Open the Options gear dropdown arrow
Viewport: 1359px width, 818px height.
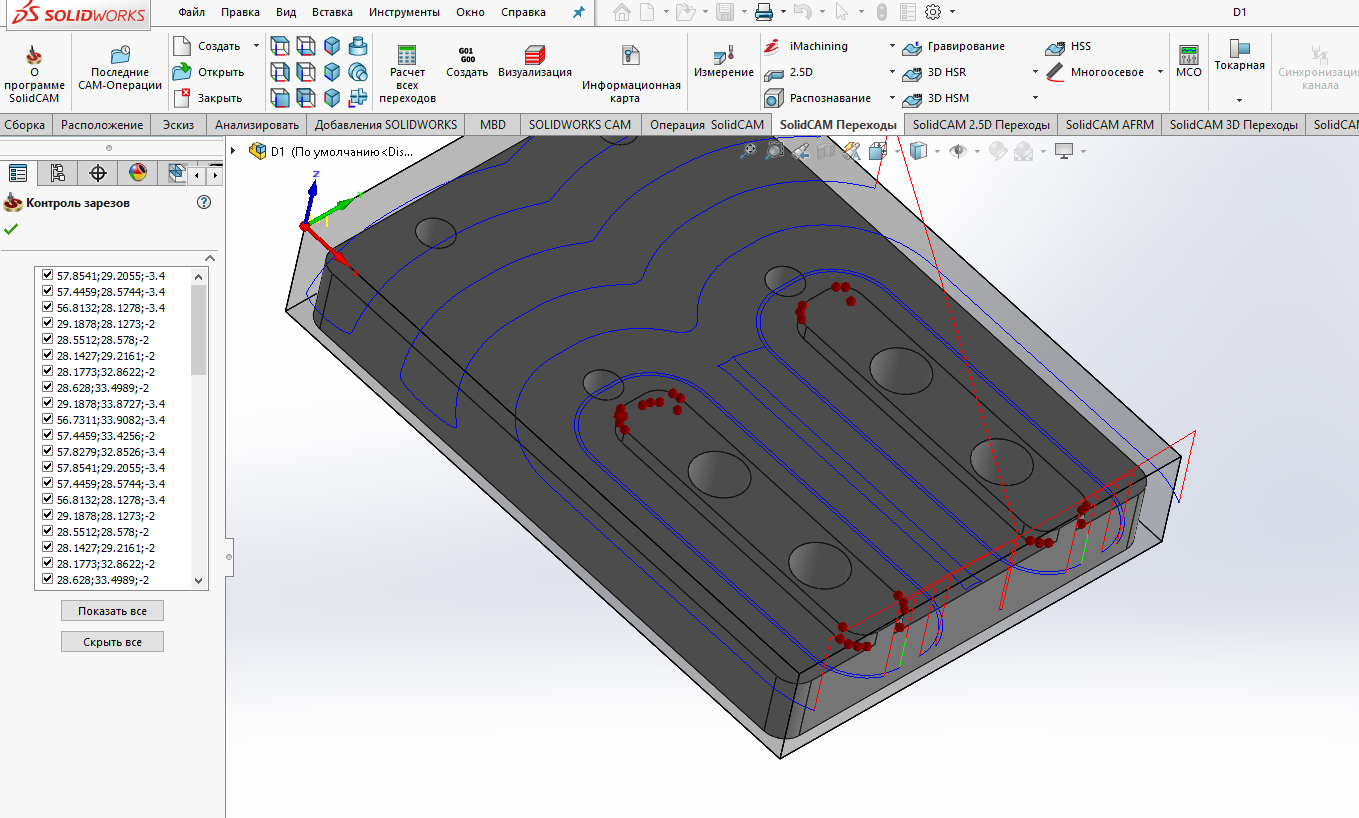[952, 12]
